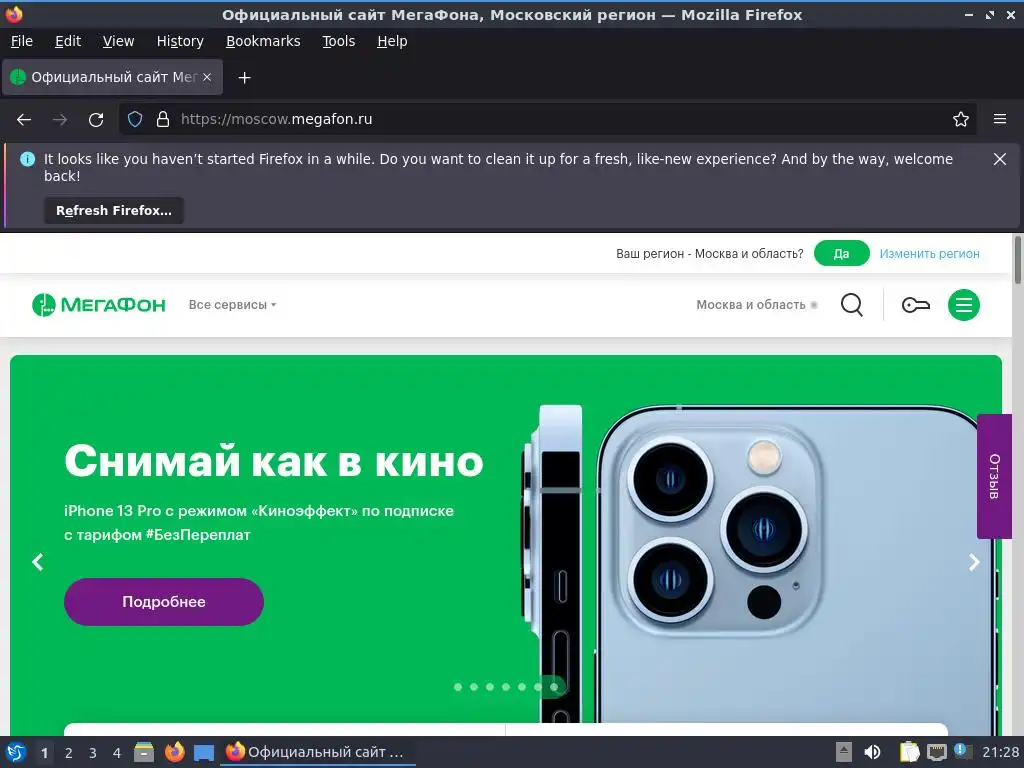Launch the file manager from the taskbar
1024x768 pixels.
(x=144, y=752)
